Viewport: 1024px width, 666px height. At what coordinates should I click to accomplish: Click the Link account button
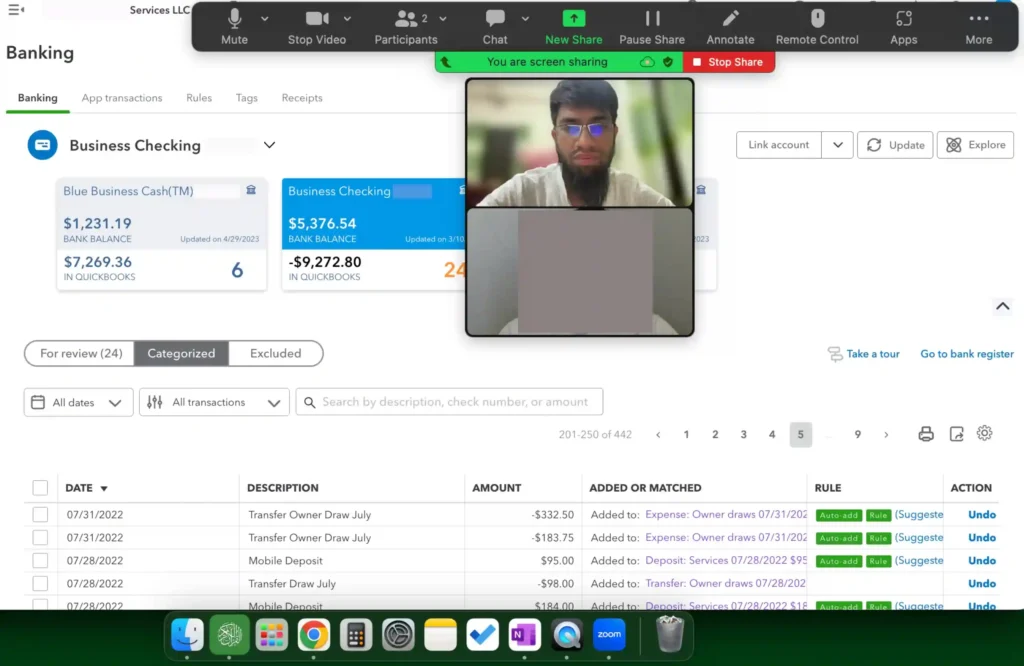pos(778,145)
